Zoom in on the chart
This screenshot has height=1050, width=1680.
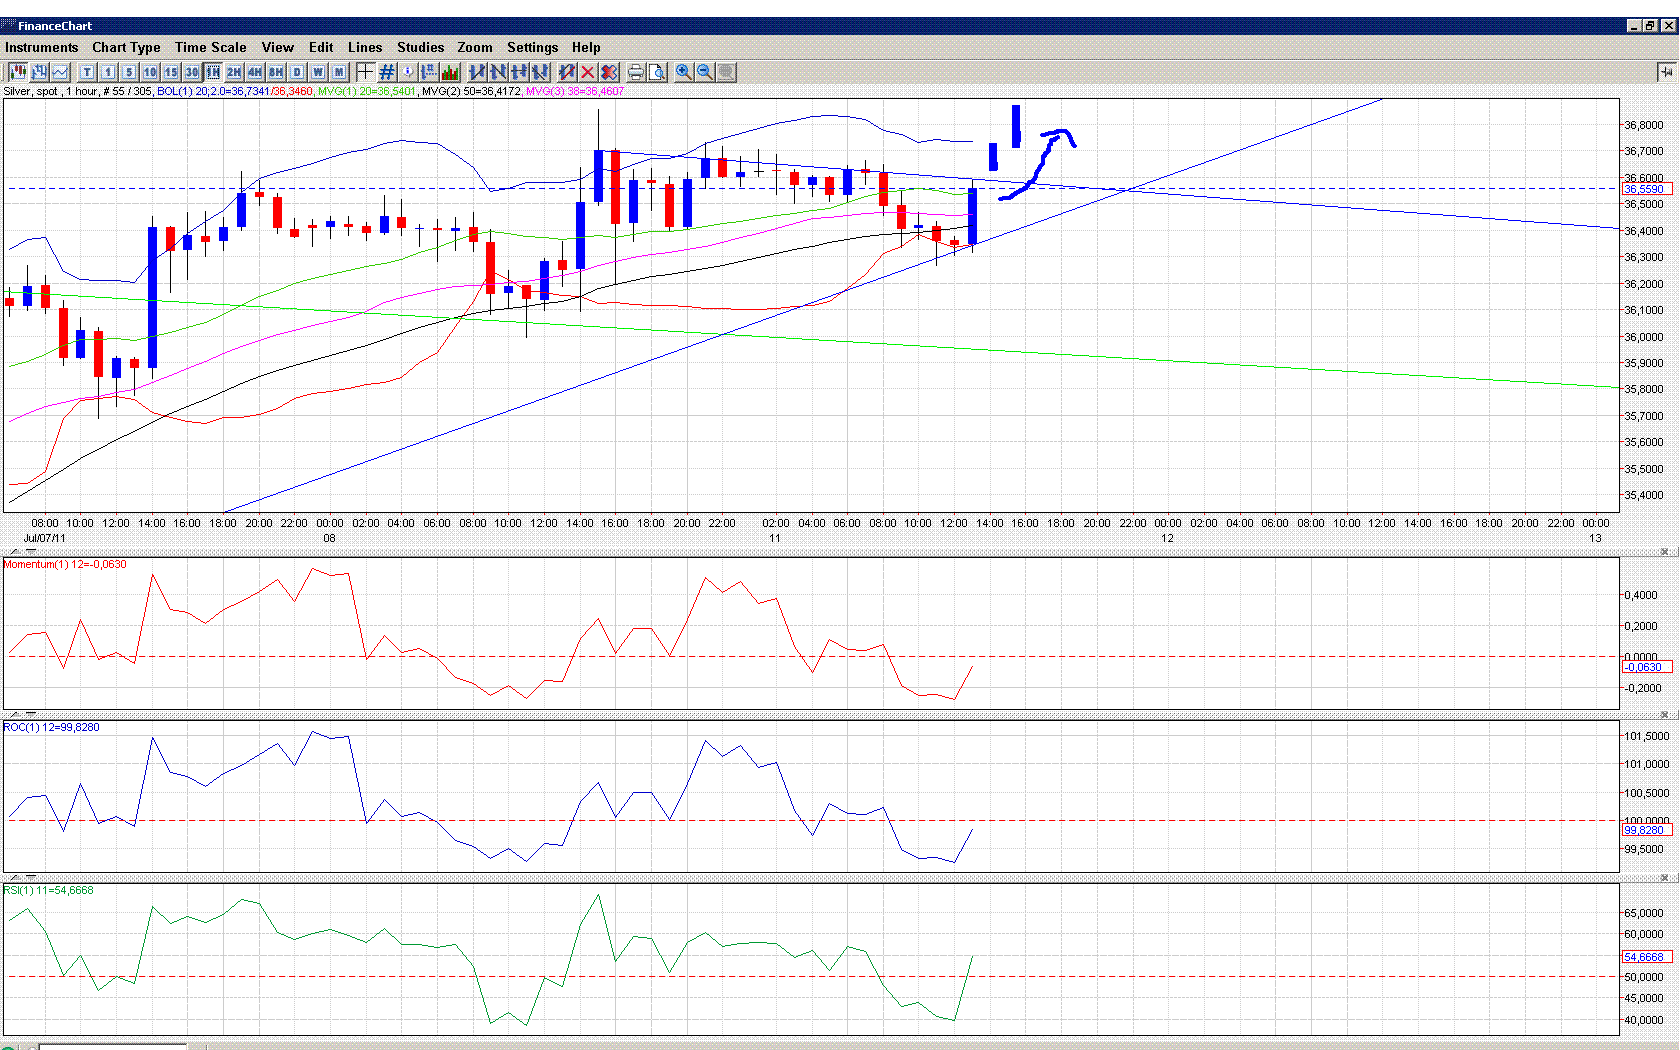click(x=684, y=72)
